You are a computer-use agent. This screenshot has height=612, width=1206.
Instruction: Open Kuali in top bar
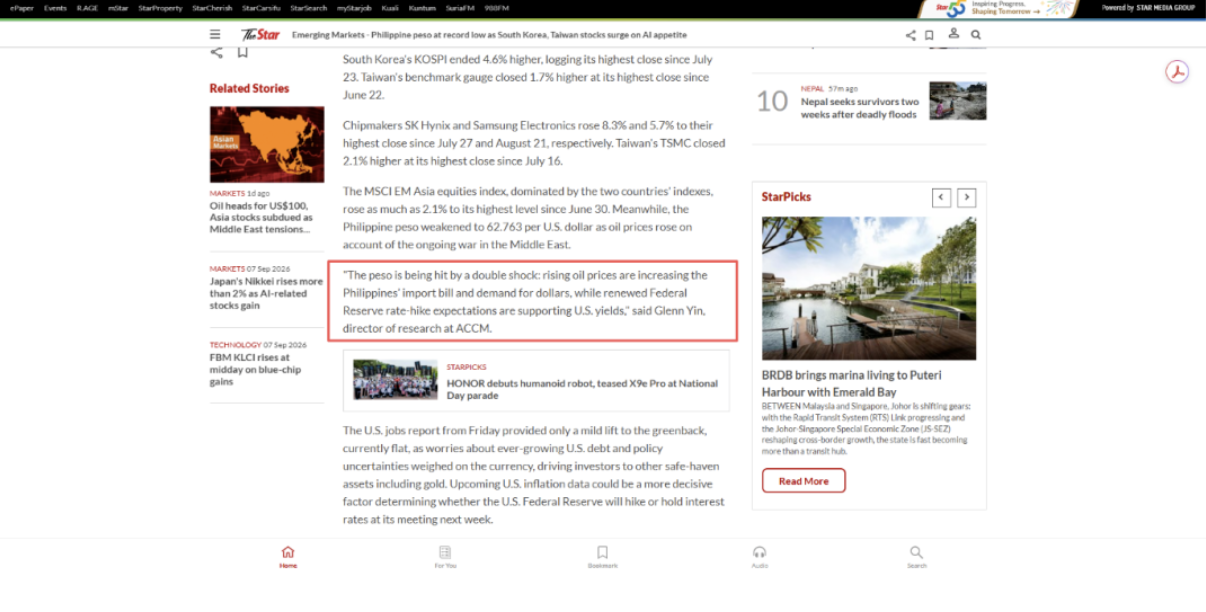click(390, 8)
